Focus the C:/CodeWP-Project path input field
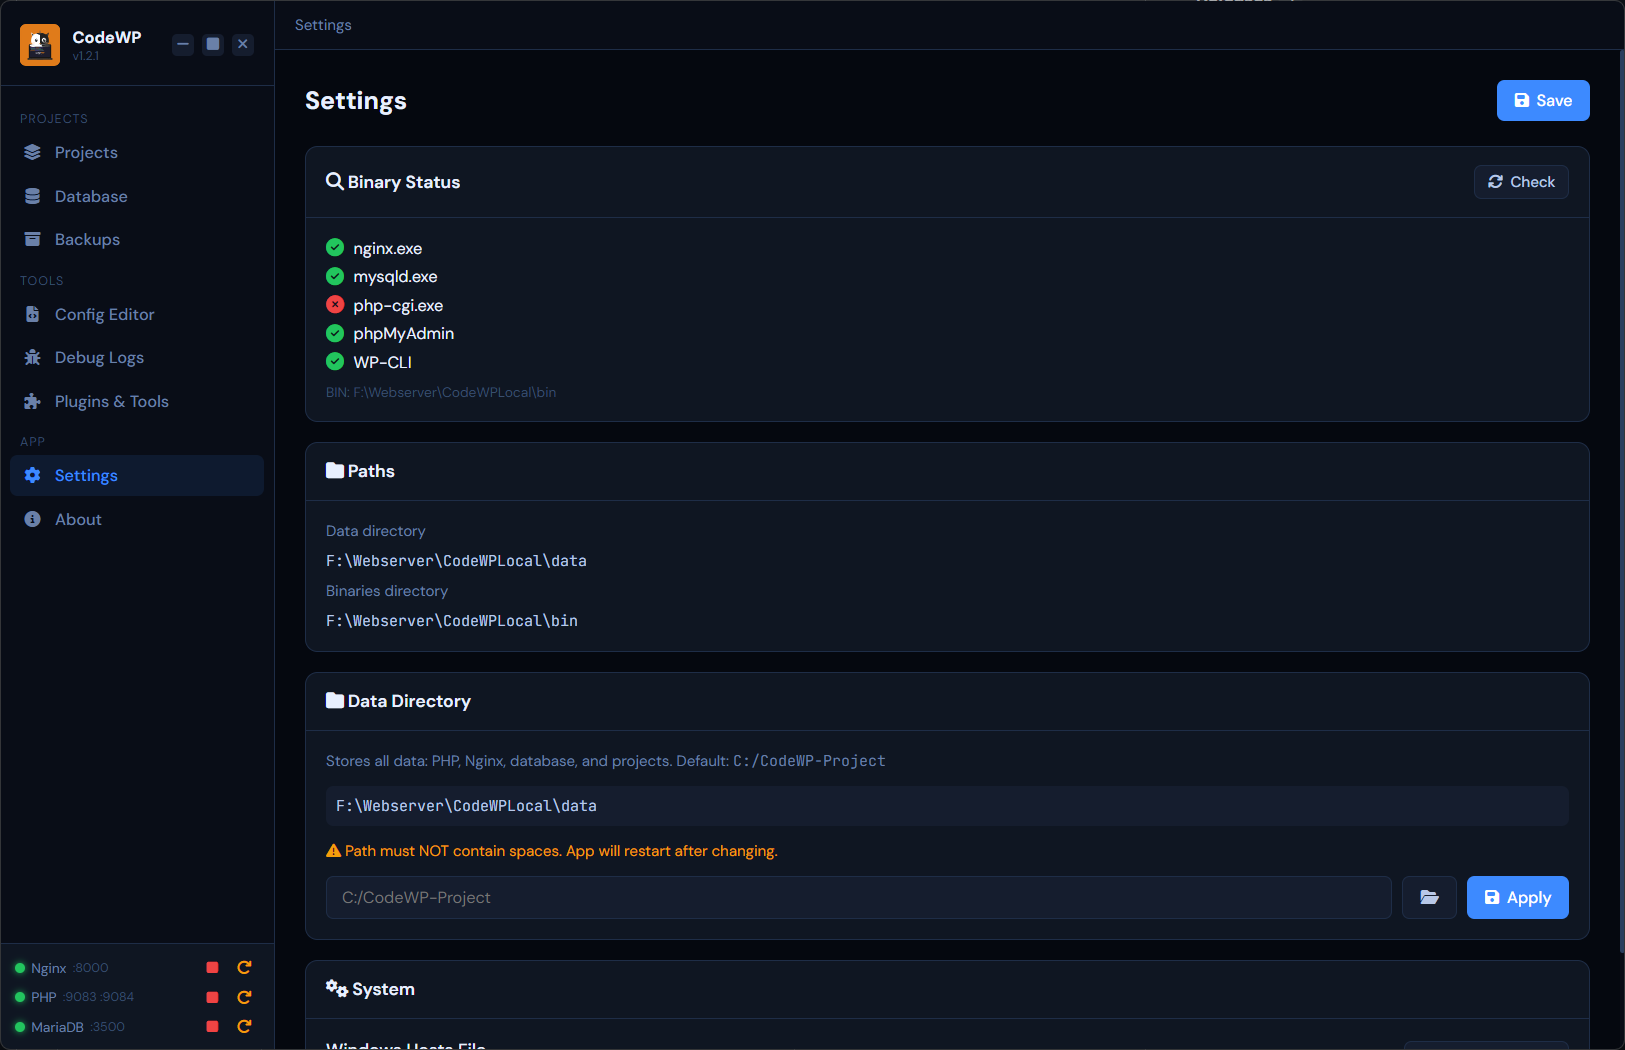1625x1050 pixels. [858, 898]
